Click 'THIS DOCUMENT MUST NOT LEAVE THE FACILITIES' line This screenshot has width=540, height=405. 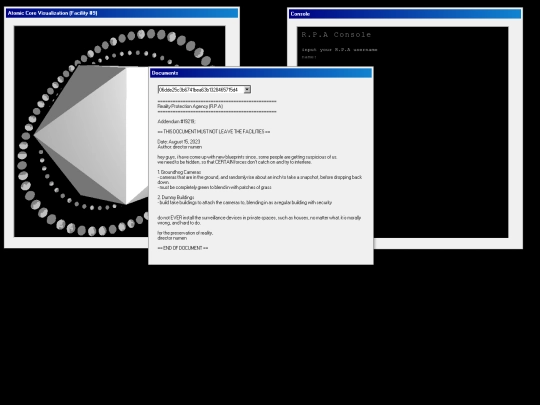[x=214, y=132]
